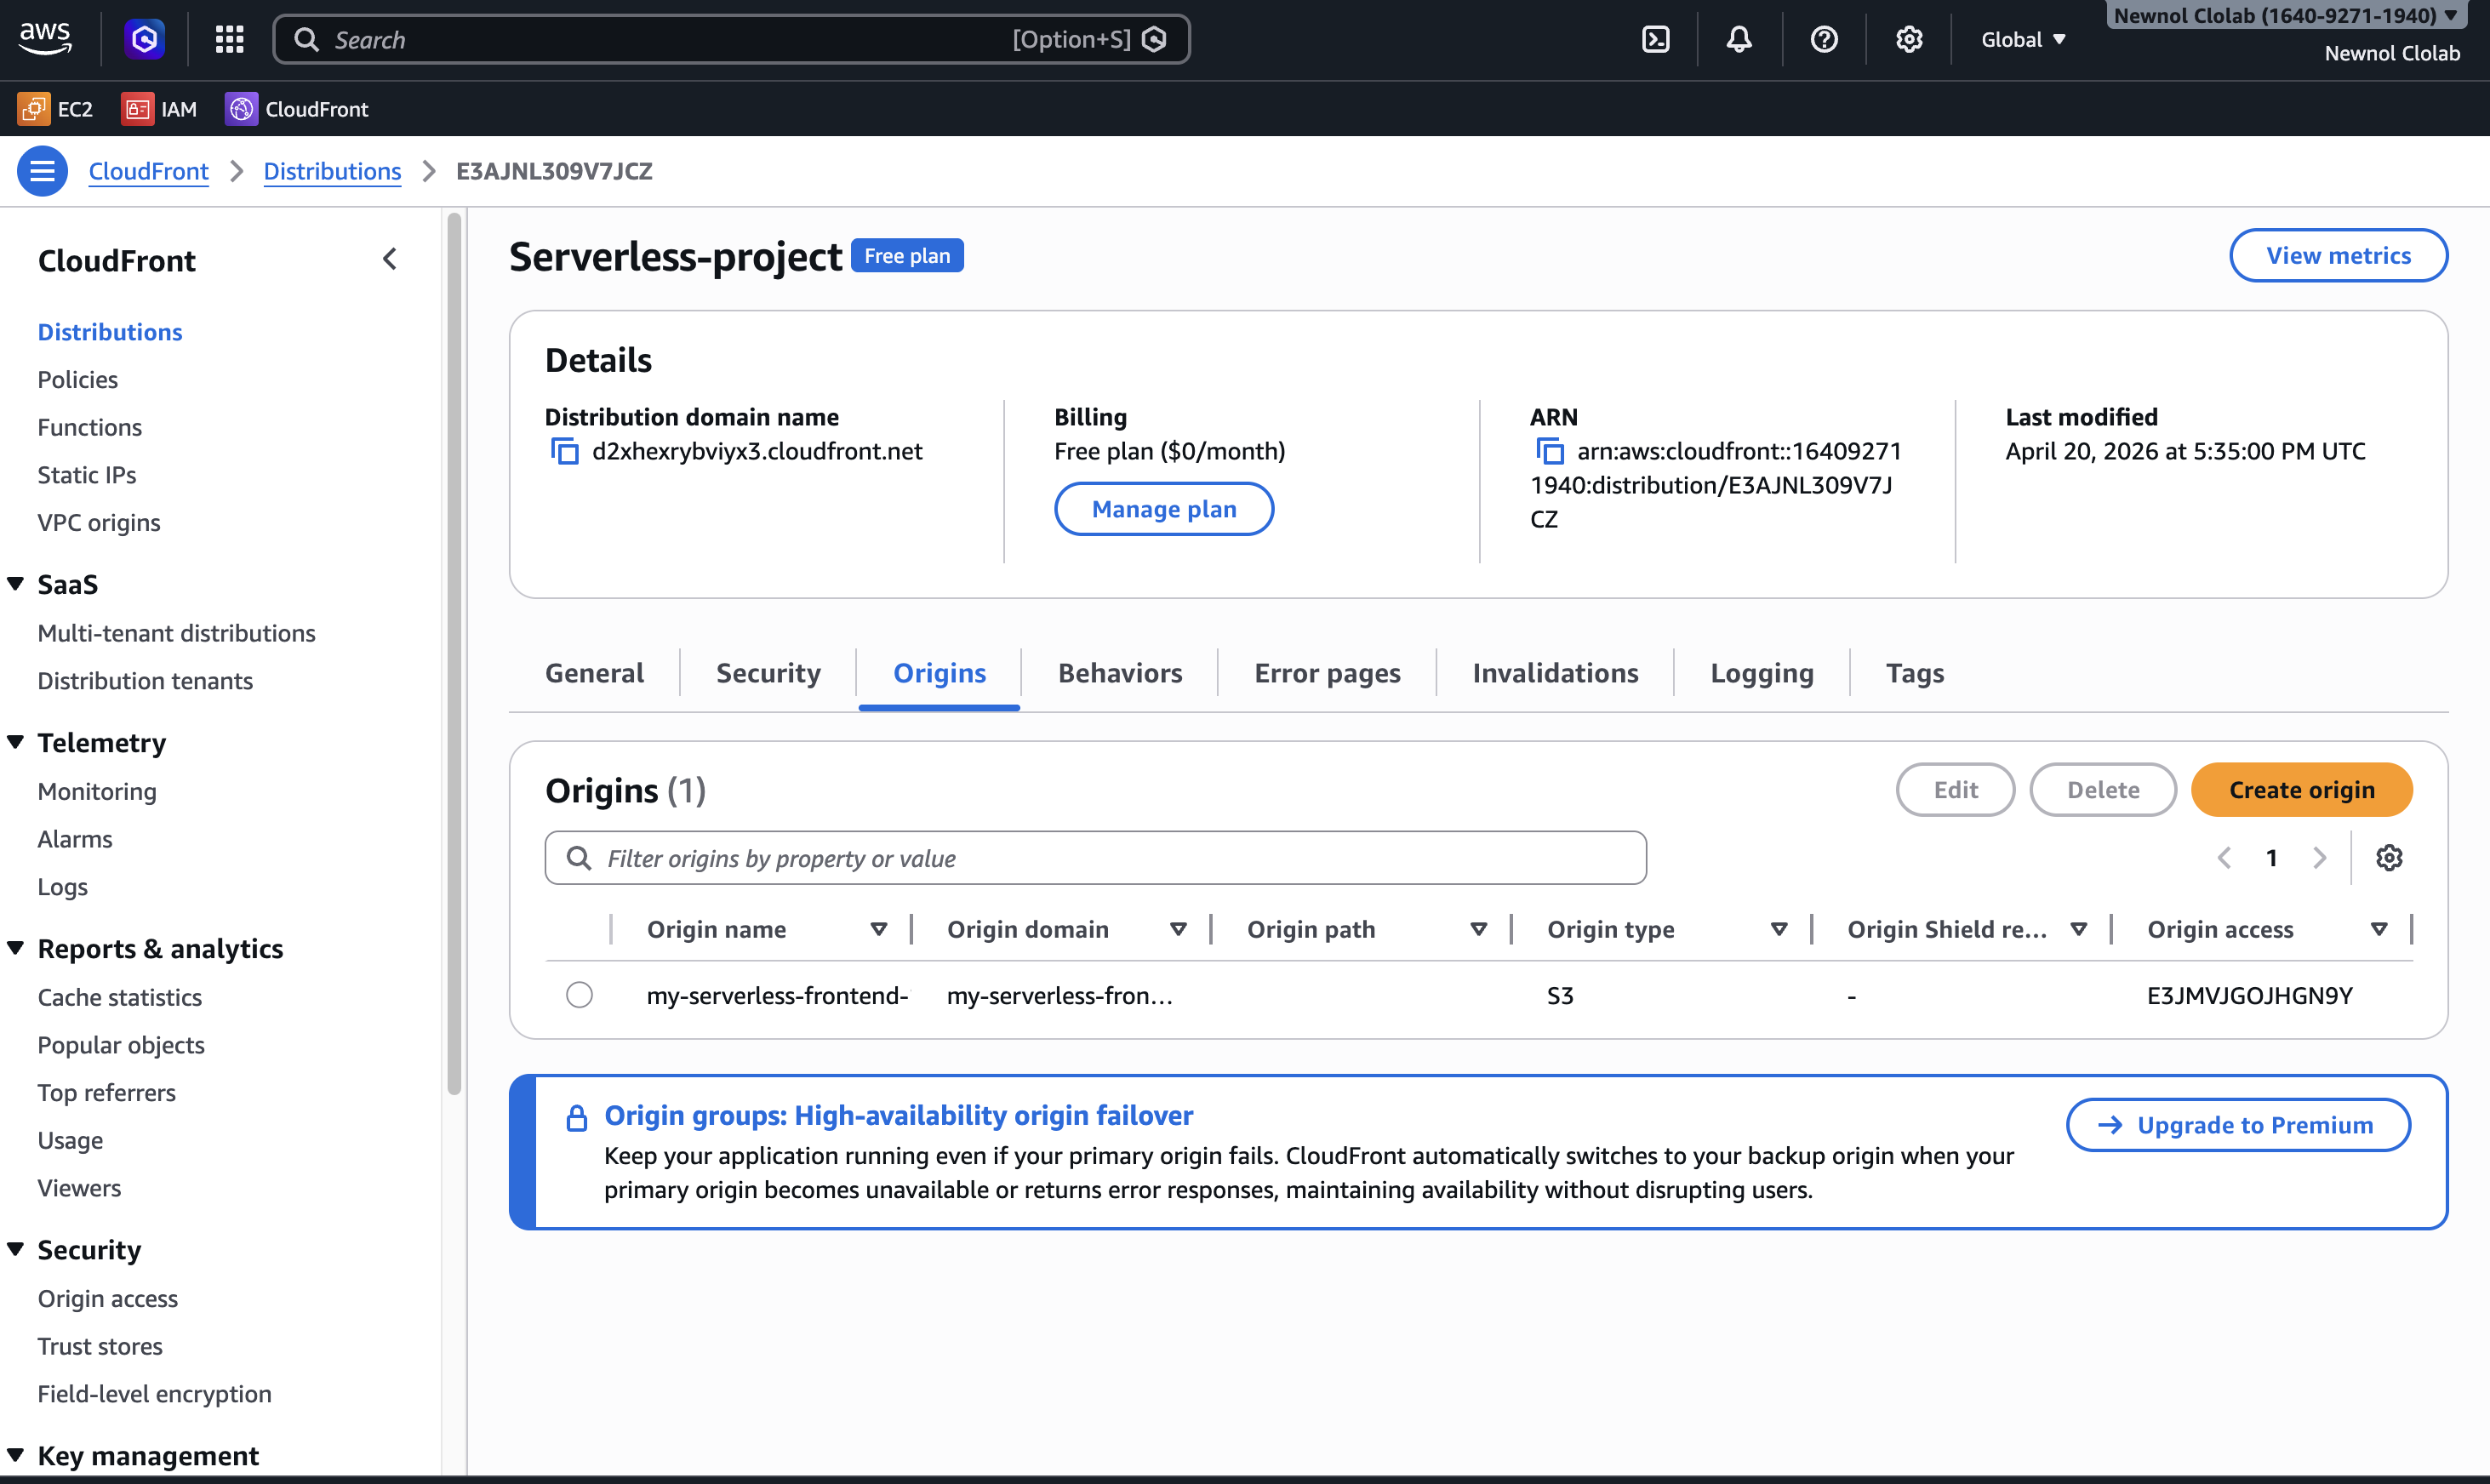Copy the distribution ARN
This screenshot has width=2490, height=1484.
tap(1550, 451)
